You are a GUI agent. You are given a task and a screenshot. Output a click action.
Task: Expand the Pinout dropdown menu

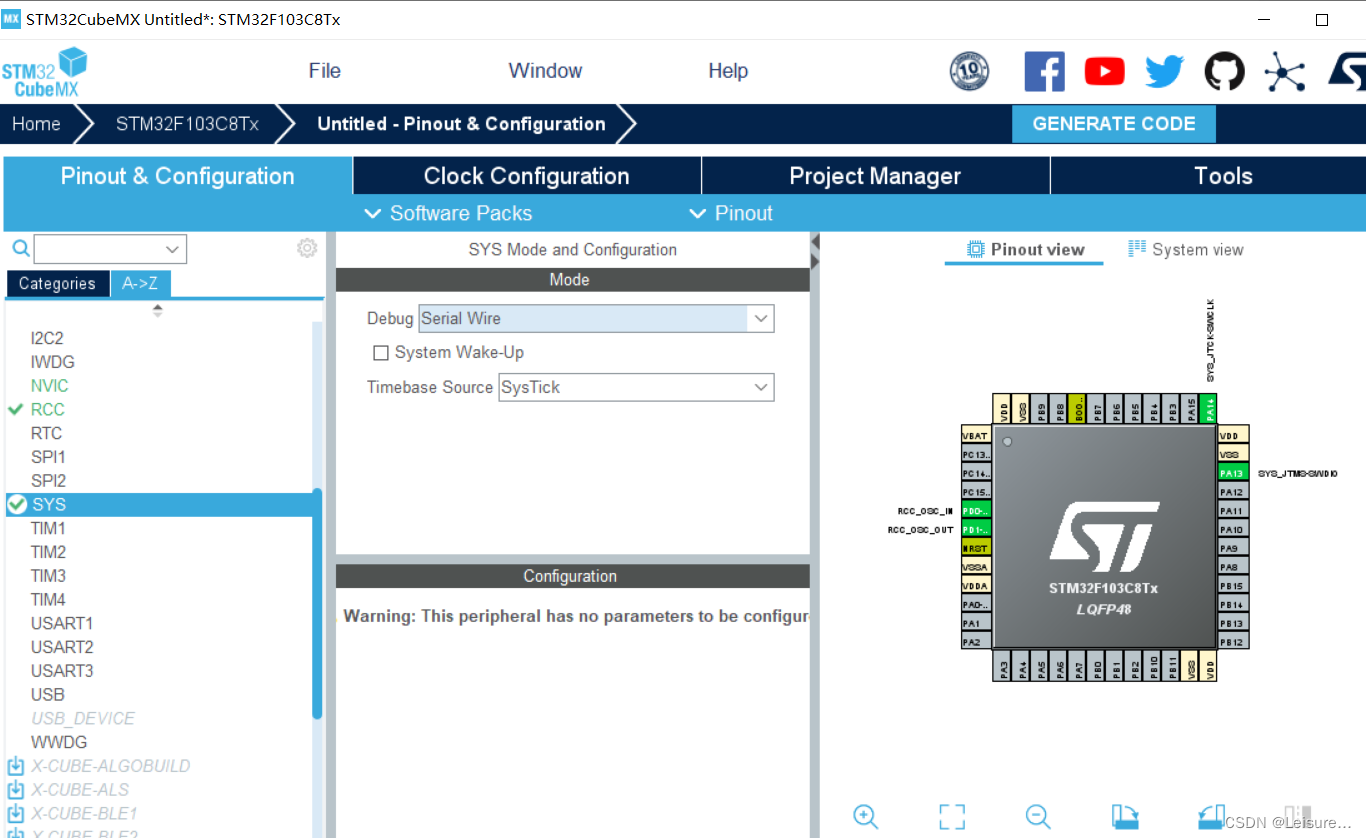(731, 213)
